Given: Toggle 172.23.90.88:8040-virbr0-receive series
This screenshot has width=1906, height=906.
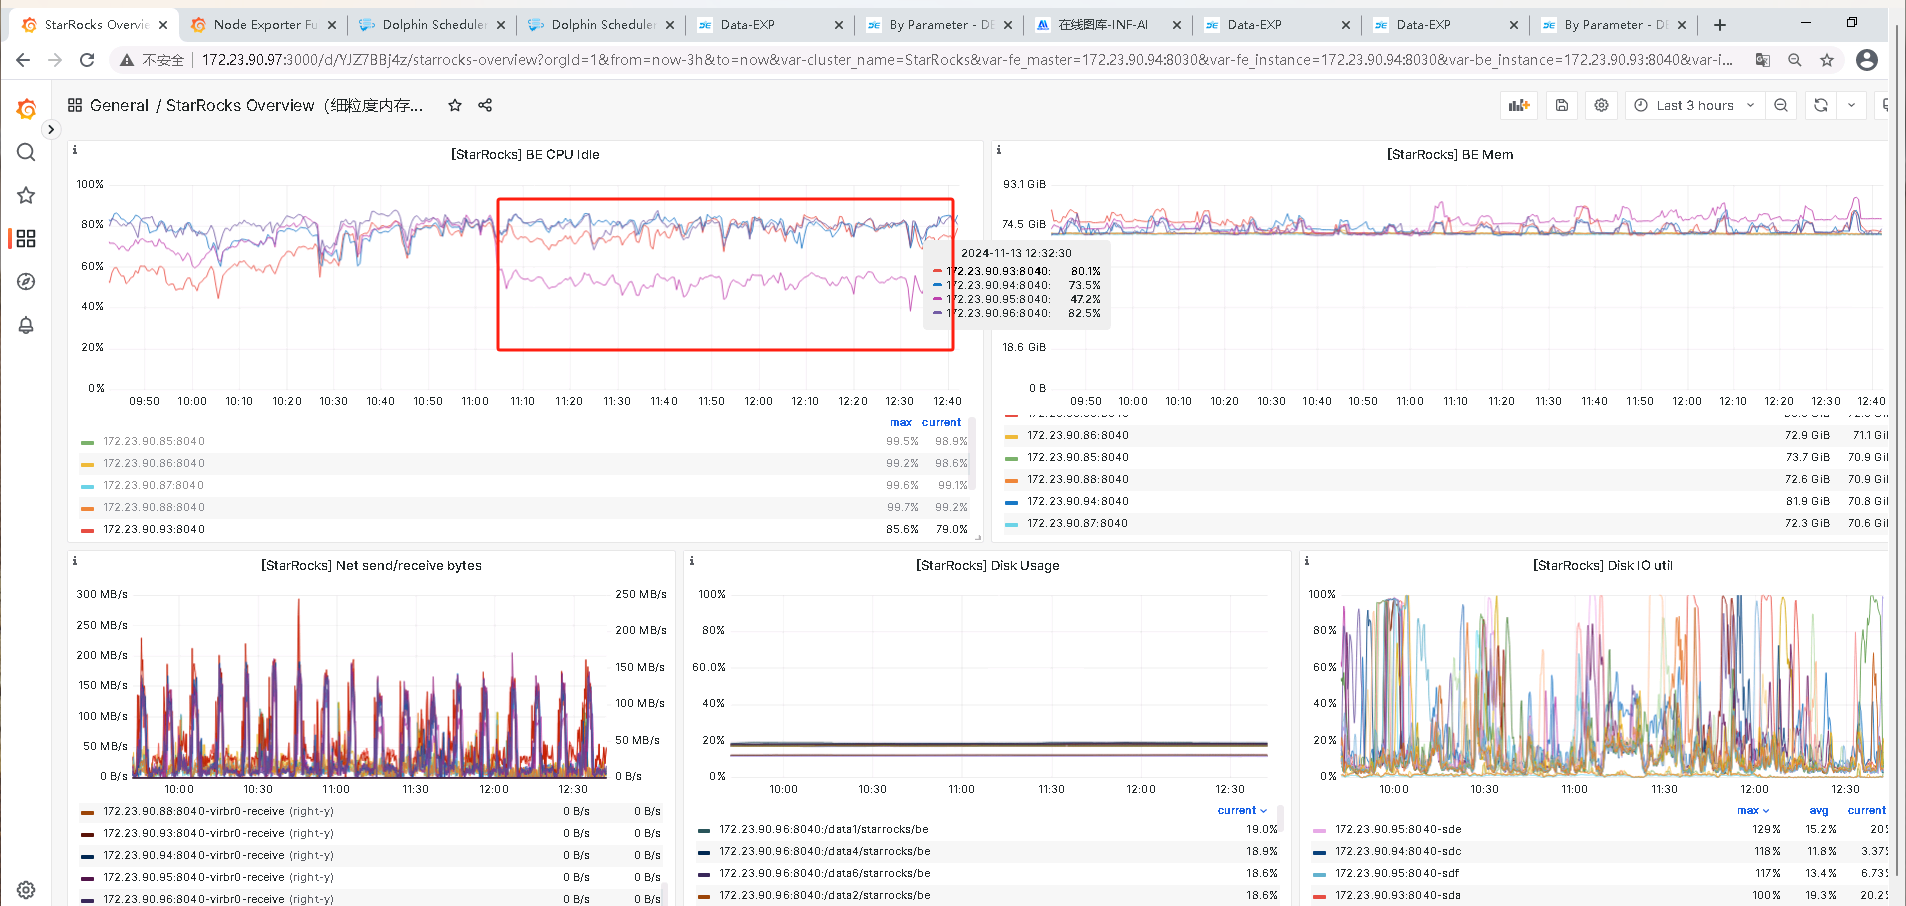Looking at the screenshot, I should [x=218, y=811].
